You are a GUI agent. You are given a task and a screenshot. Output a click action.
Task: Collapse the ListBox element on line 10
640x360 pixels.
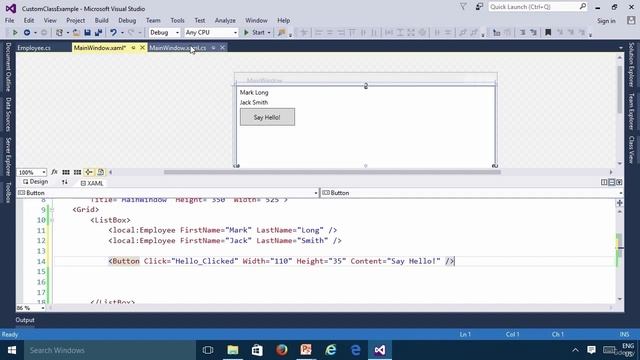pyautogui.click(x=52, y=220)
